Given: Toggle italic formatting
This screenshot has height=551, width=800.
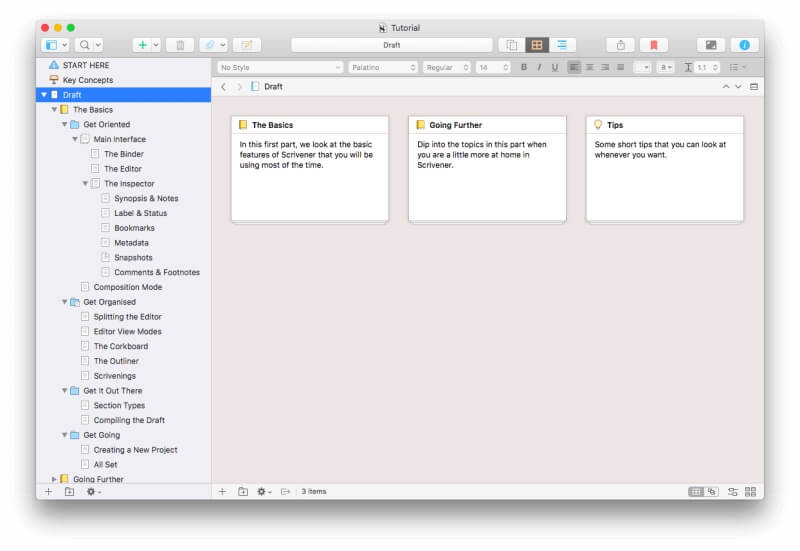Looking at the screenshot, I should click(539, 67).
